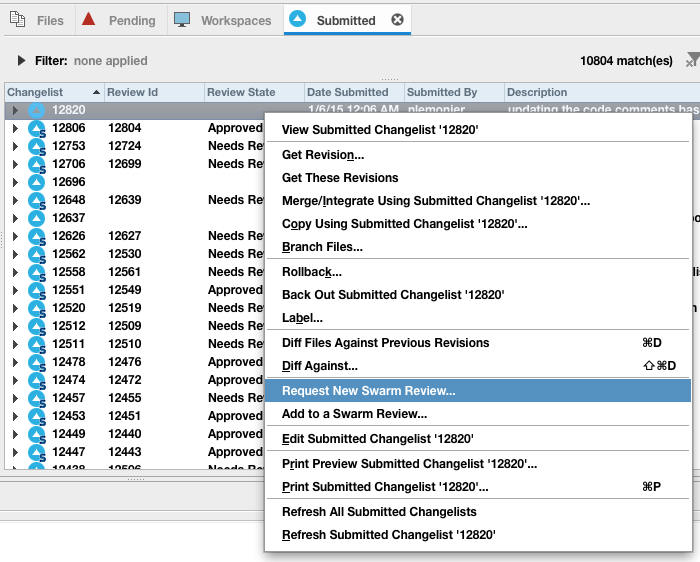This screenshot has height=562, width=700.
Task: Select Get Revision menu entry
Action: point(478,154)
